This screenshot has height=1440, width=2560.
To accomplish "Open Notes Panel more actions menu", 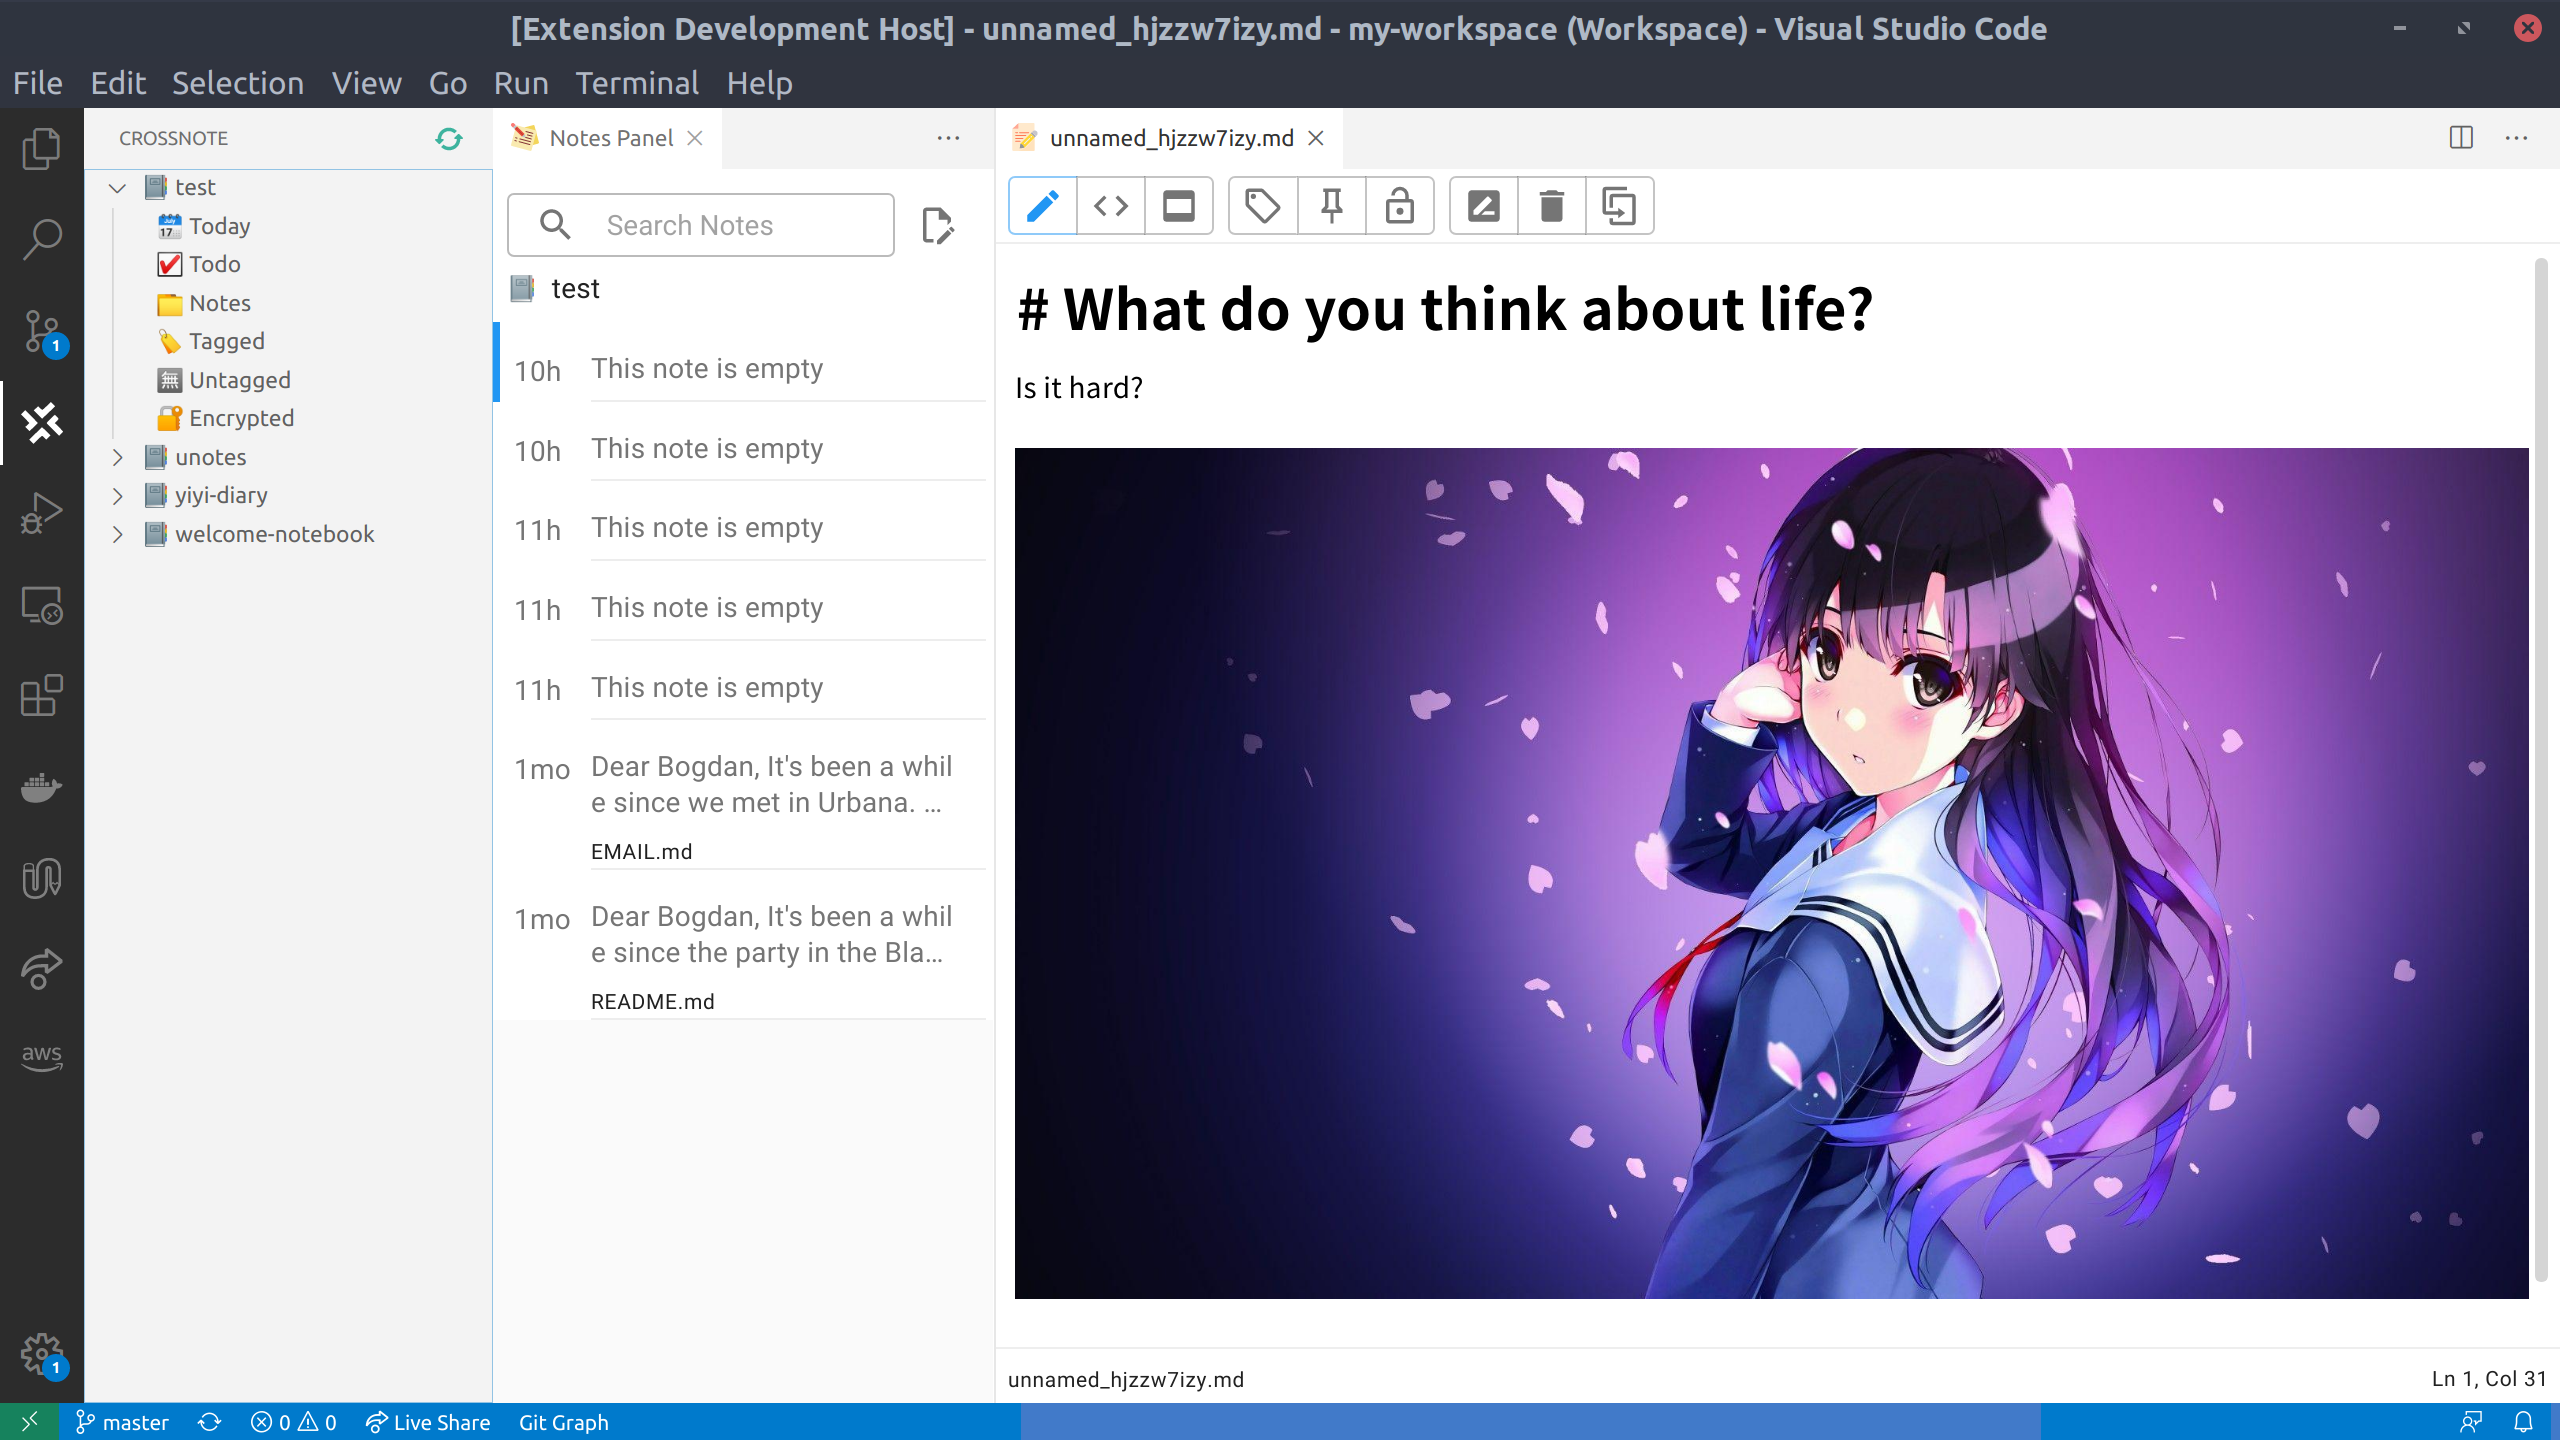I will coord(948,138).
